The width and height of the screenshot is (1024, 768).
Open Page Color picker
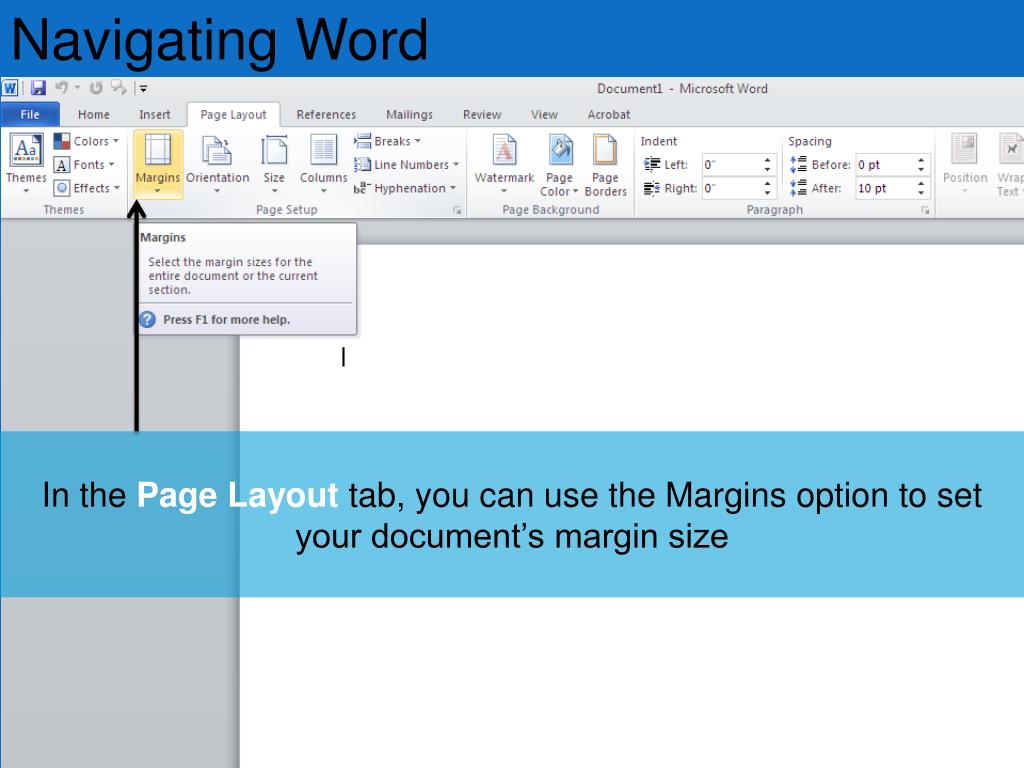coord(560,165)
